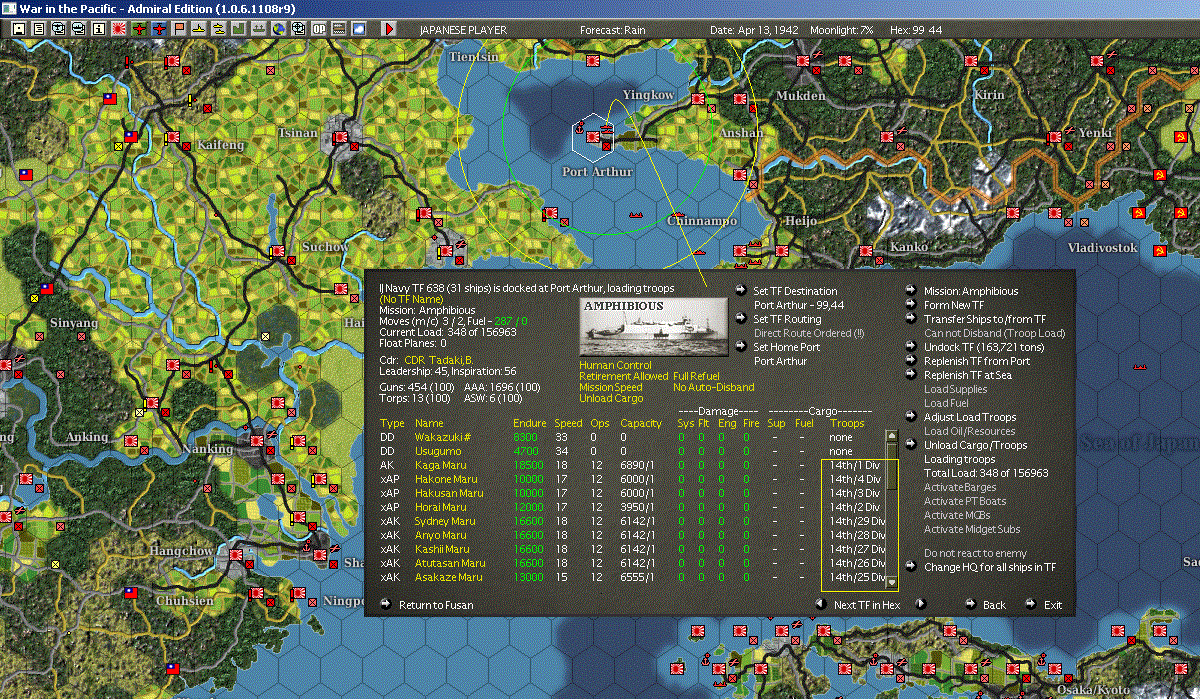Click the blue cloud weather toolbar icon
This screenshot has width=1200, height=699.
pos(359,29)
